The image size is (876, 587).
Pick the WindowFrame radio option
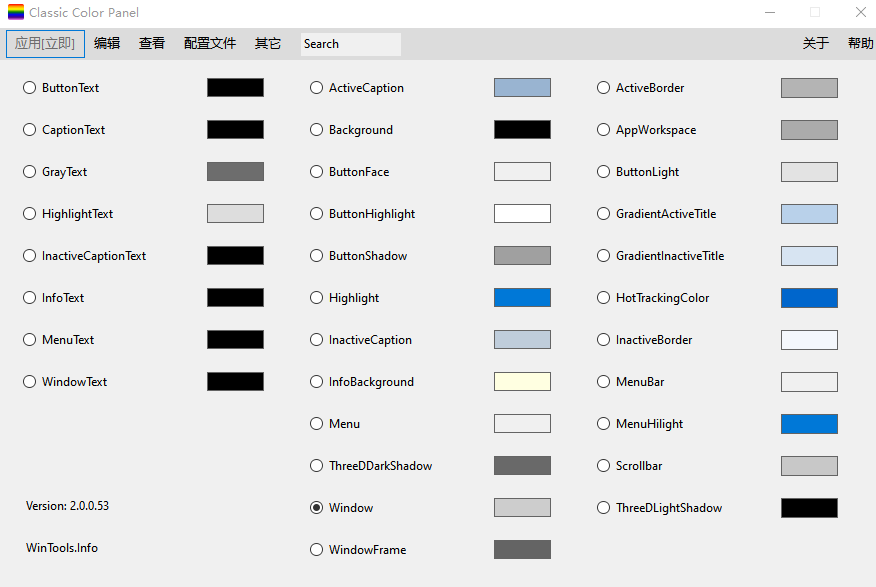pyautogui.click(x=316, y=550)
